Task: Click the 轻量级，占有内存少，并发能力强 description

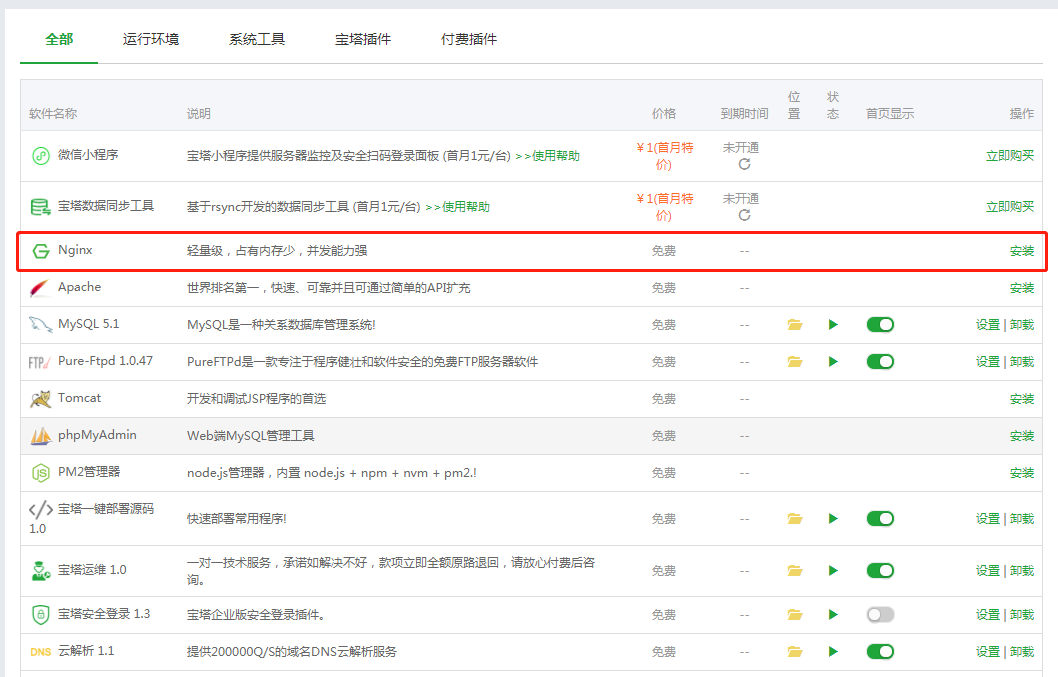Action: (277, 251)
